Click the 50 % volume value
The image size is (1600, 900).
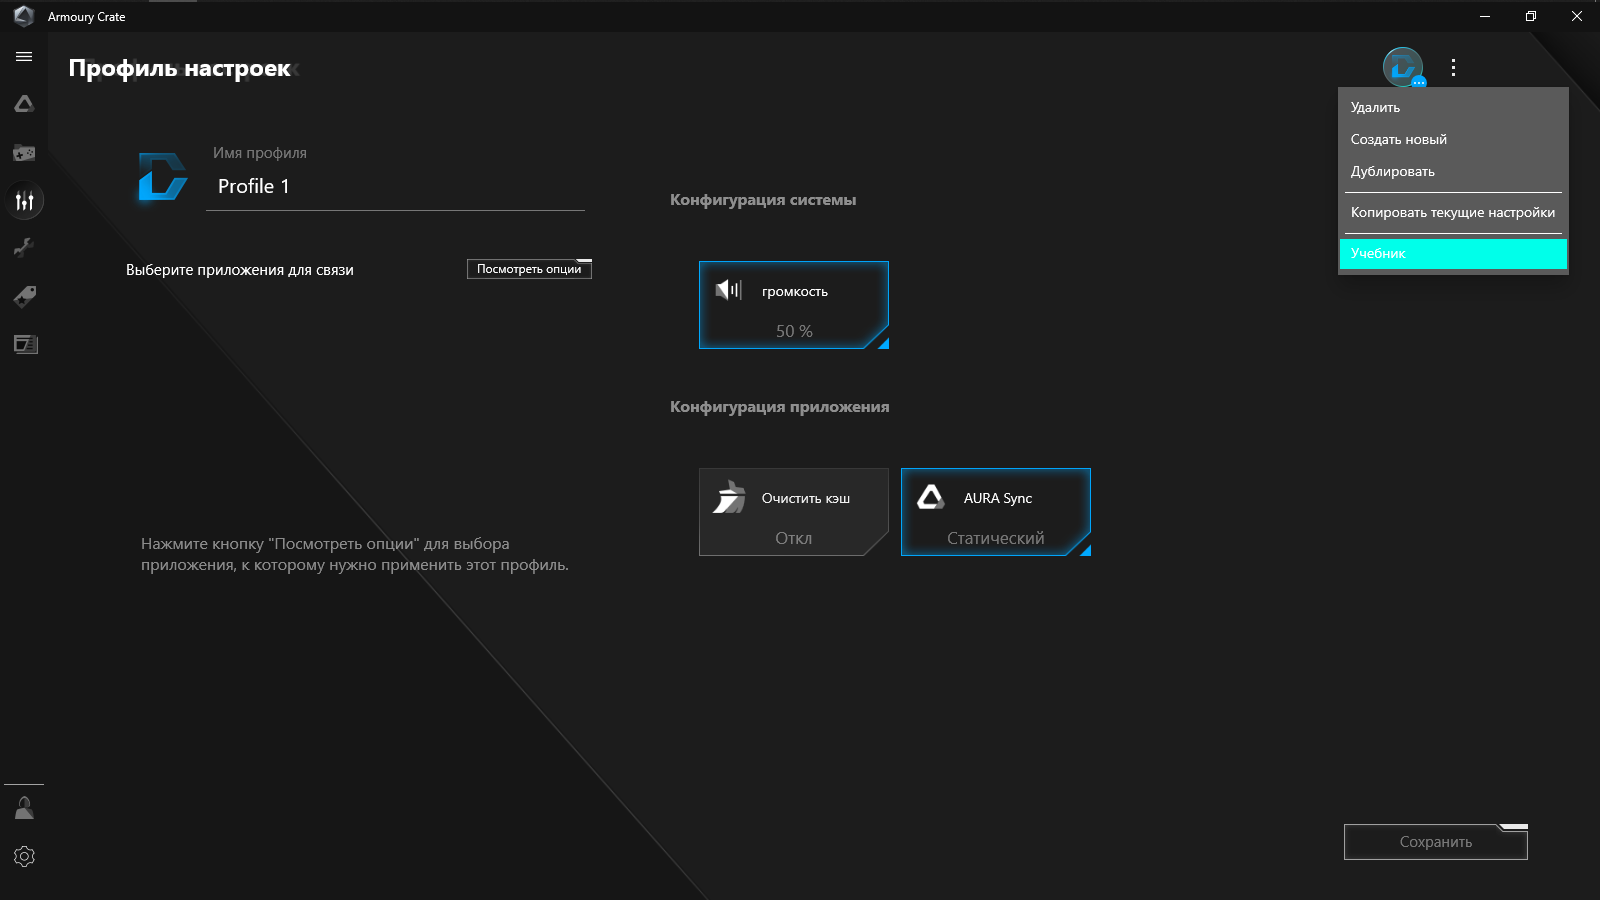794,331
